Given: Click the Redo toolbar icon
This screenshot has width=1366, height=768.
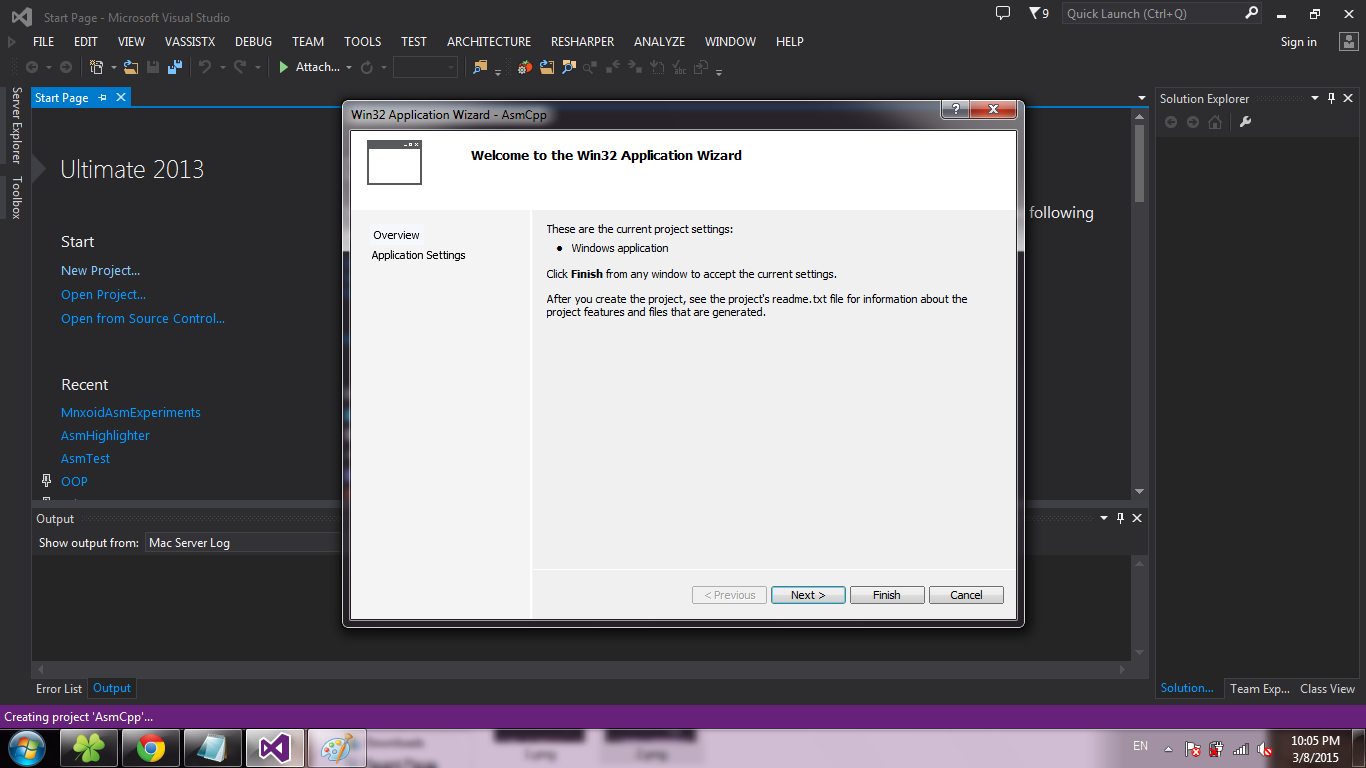Looking at the screenshot, I should (240, 67).
